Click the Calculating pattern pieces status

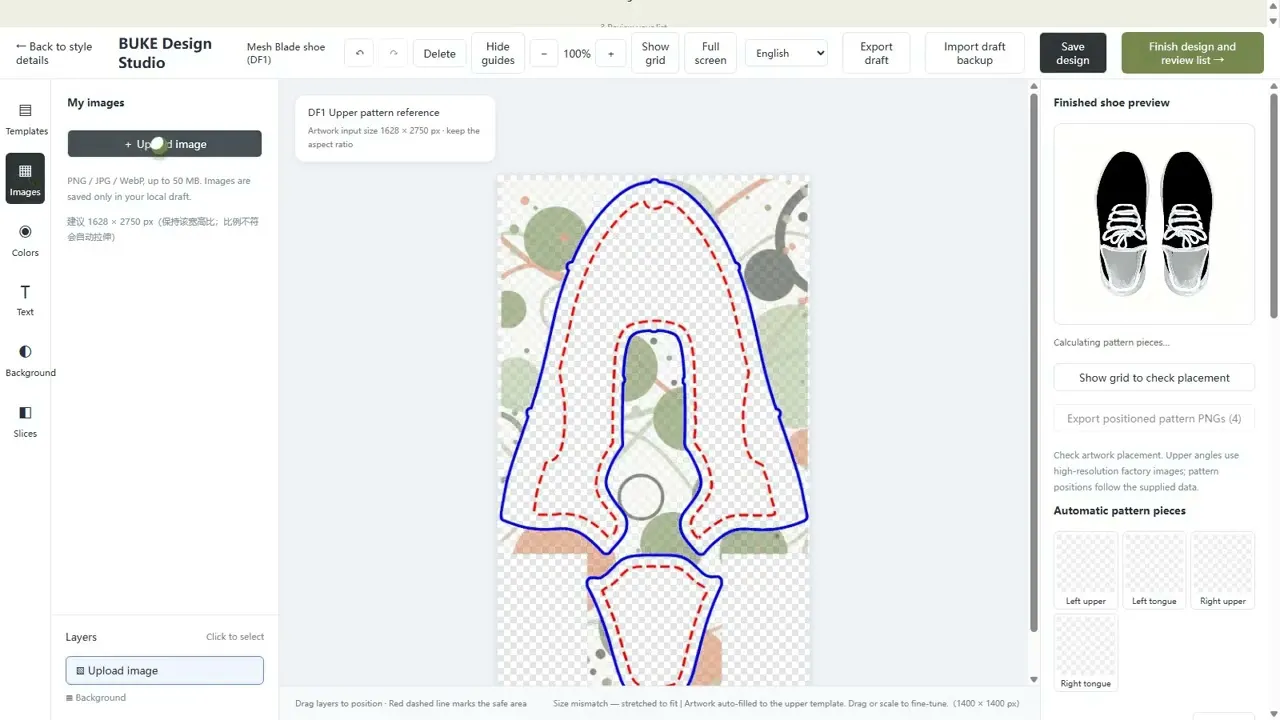(x=1111, y=343)
